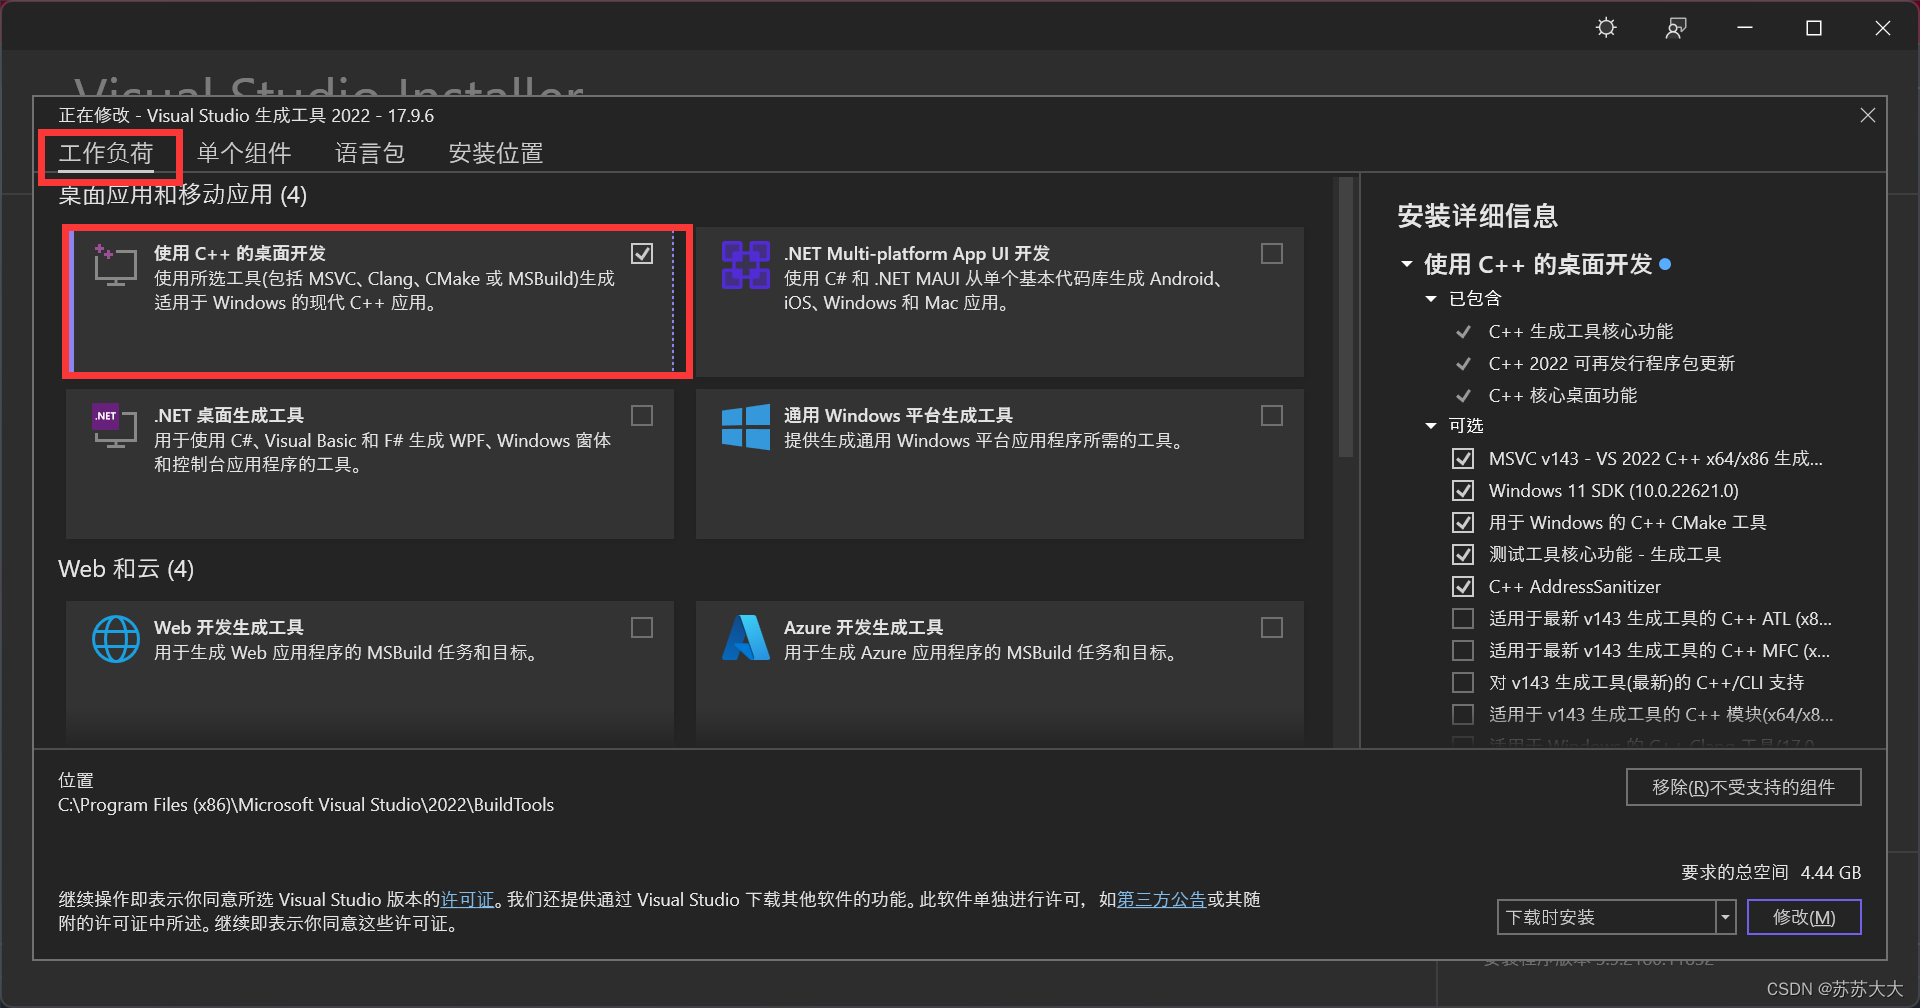Uncheck 测试工具核心功能 - 生成工具
This screenshot has height=1008, width=1920.
click(1463, 555)
